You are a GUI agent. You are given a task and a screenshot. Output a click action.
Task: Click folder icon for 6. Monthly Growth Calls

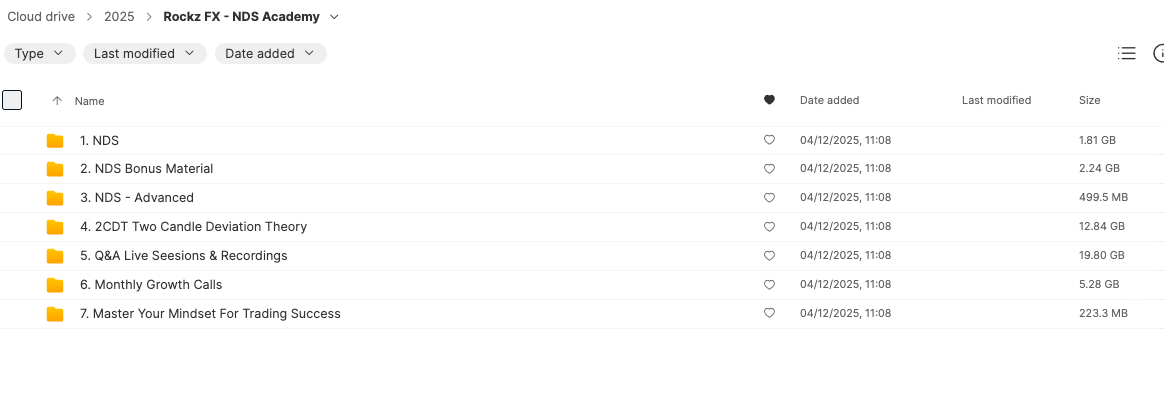pyautogui.click(x=55, y=285)
